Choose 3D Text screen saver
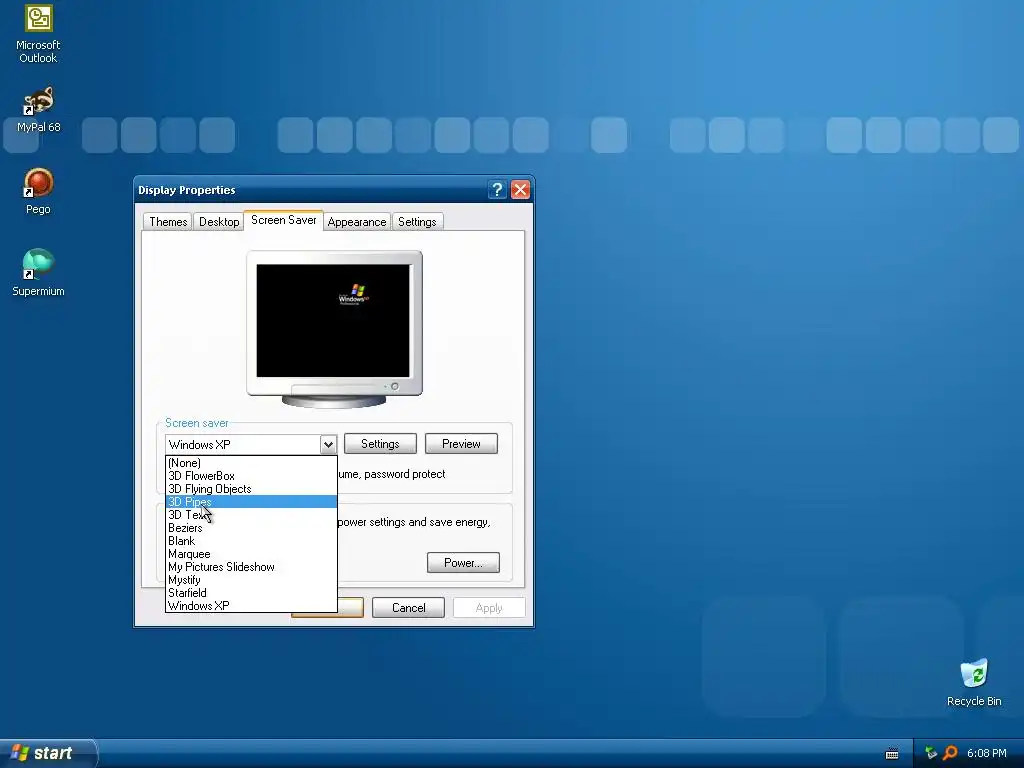Image resolution: width=1024 pixels, height=768 pixels. tap(251, 515)
